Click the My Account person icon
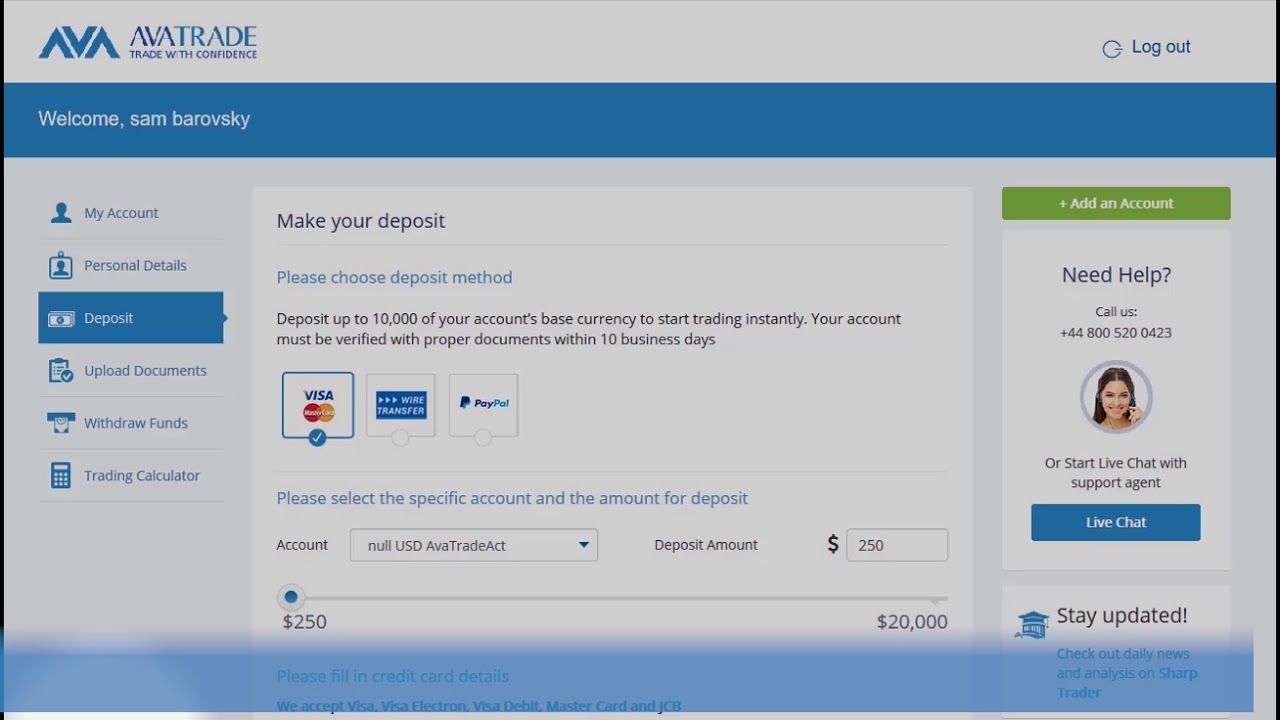The image size is (1280, 720). [x=61, y=213]
